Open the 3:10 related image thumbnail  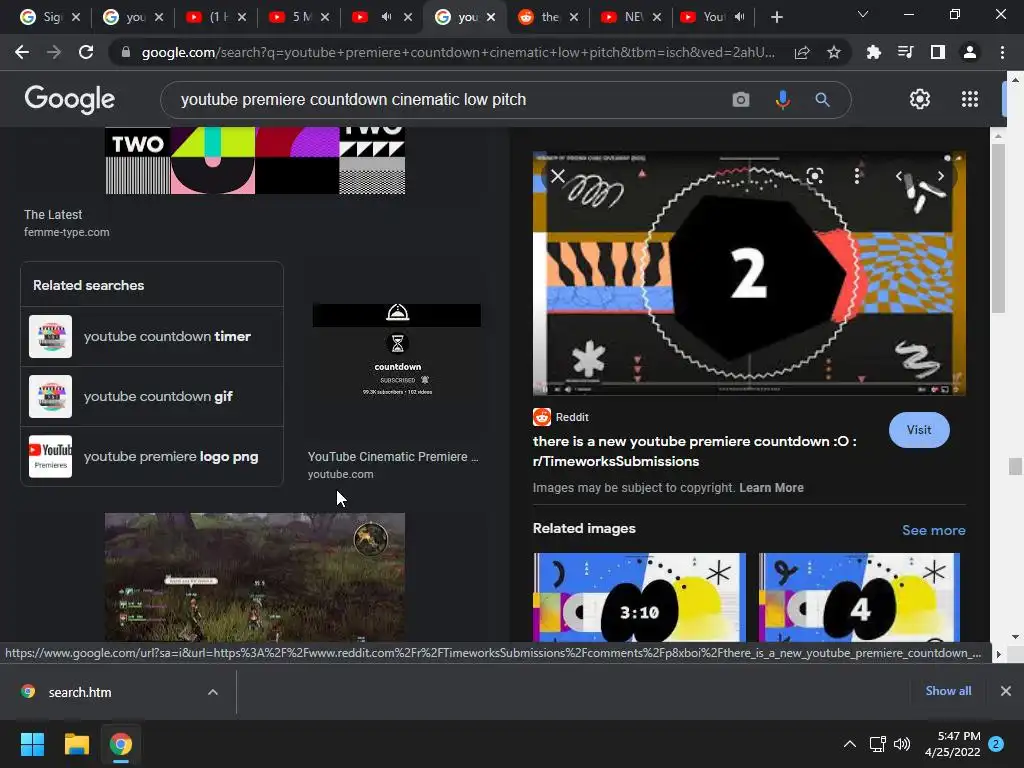[x=639, y=598]
